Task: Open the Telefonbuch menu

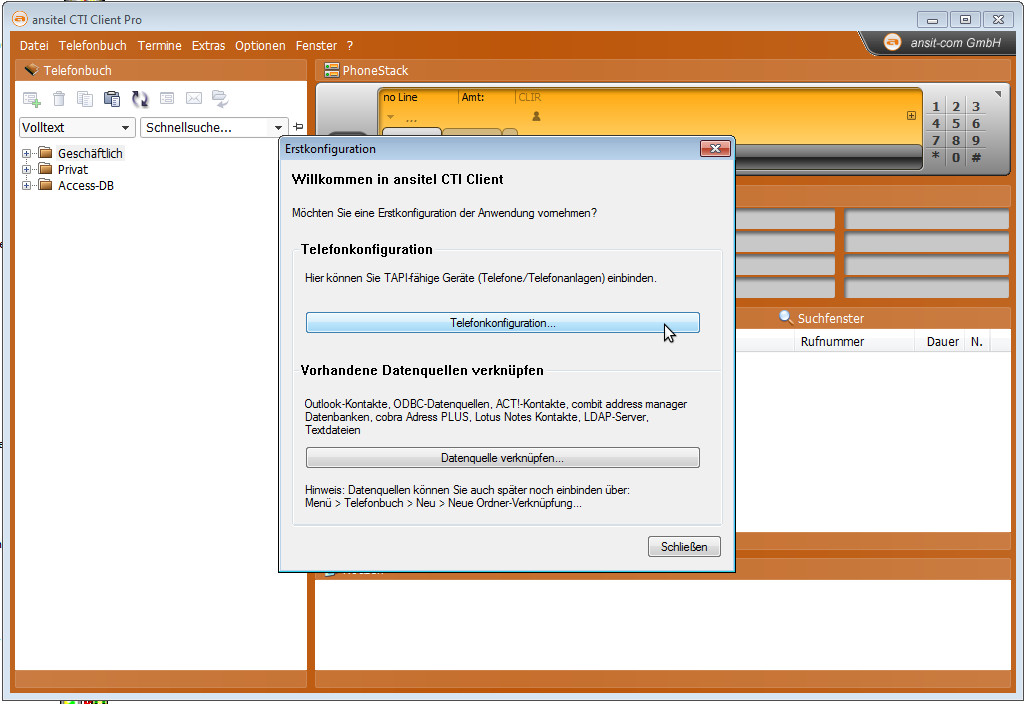Action: point(92,45)
